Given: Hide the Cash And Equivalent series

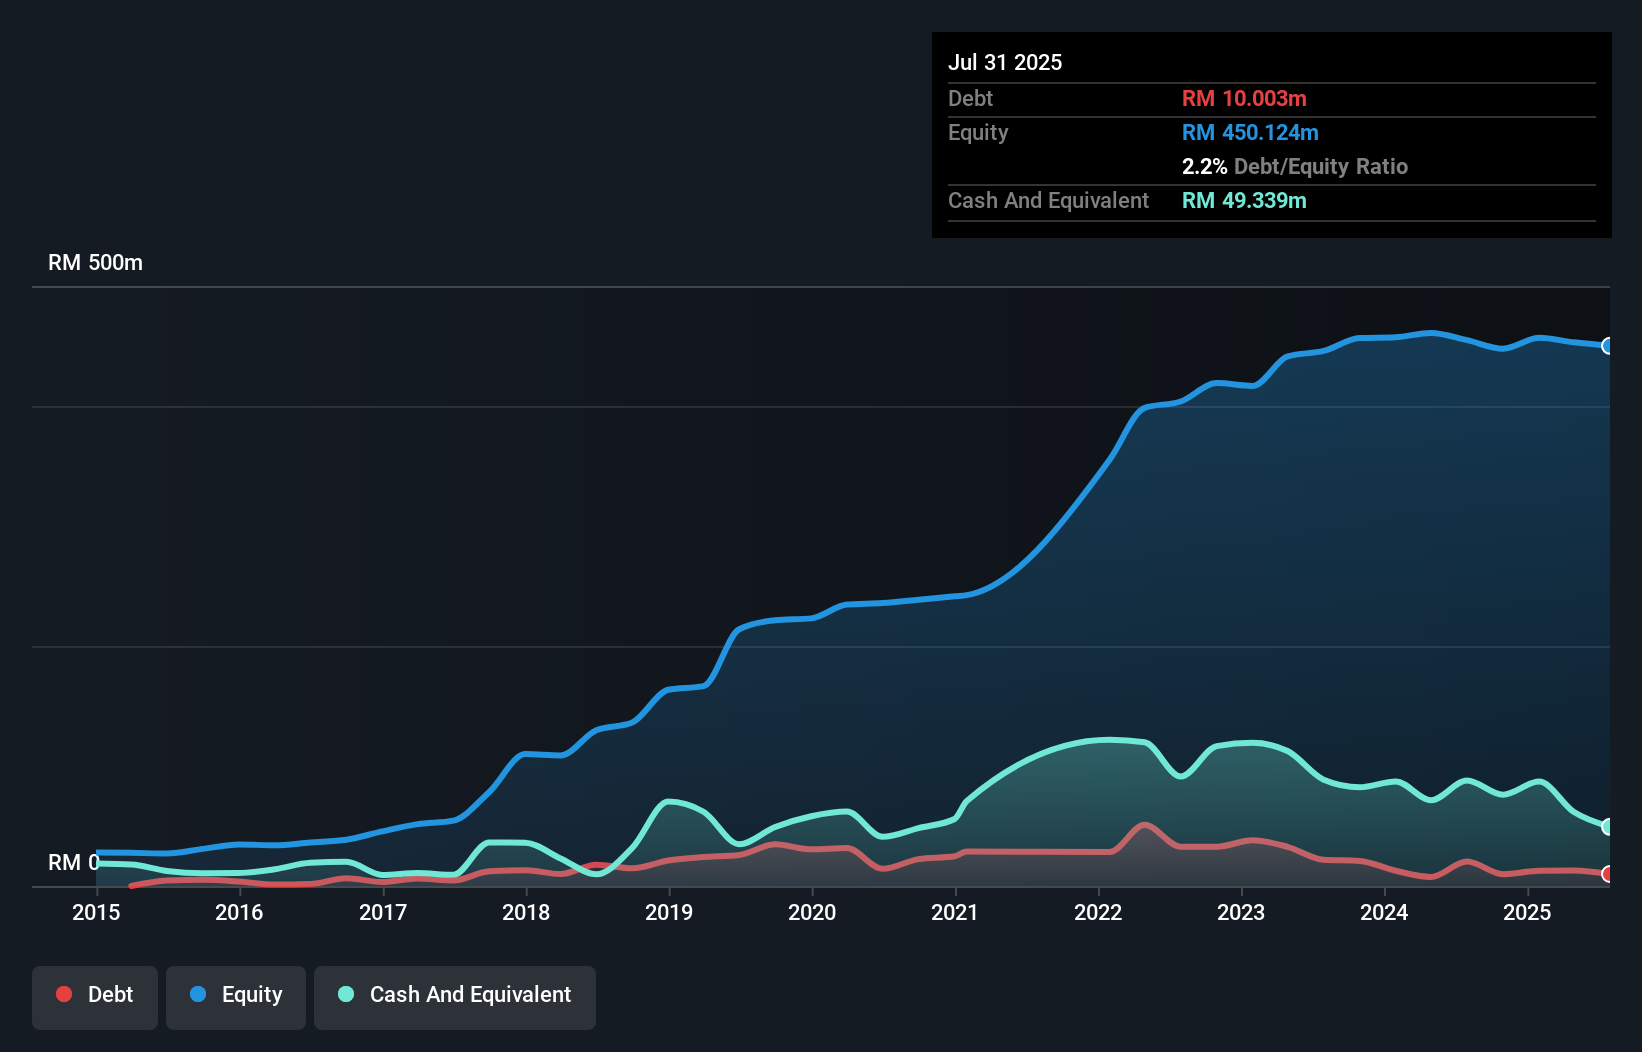Looking at the screenshot, I should click(455, 995).
